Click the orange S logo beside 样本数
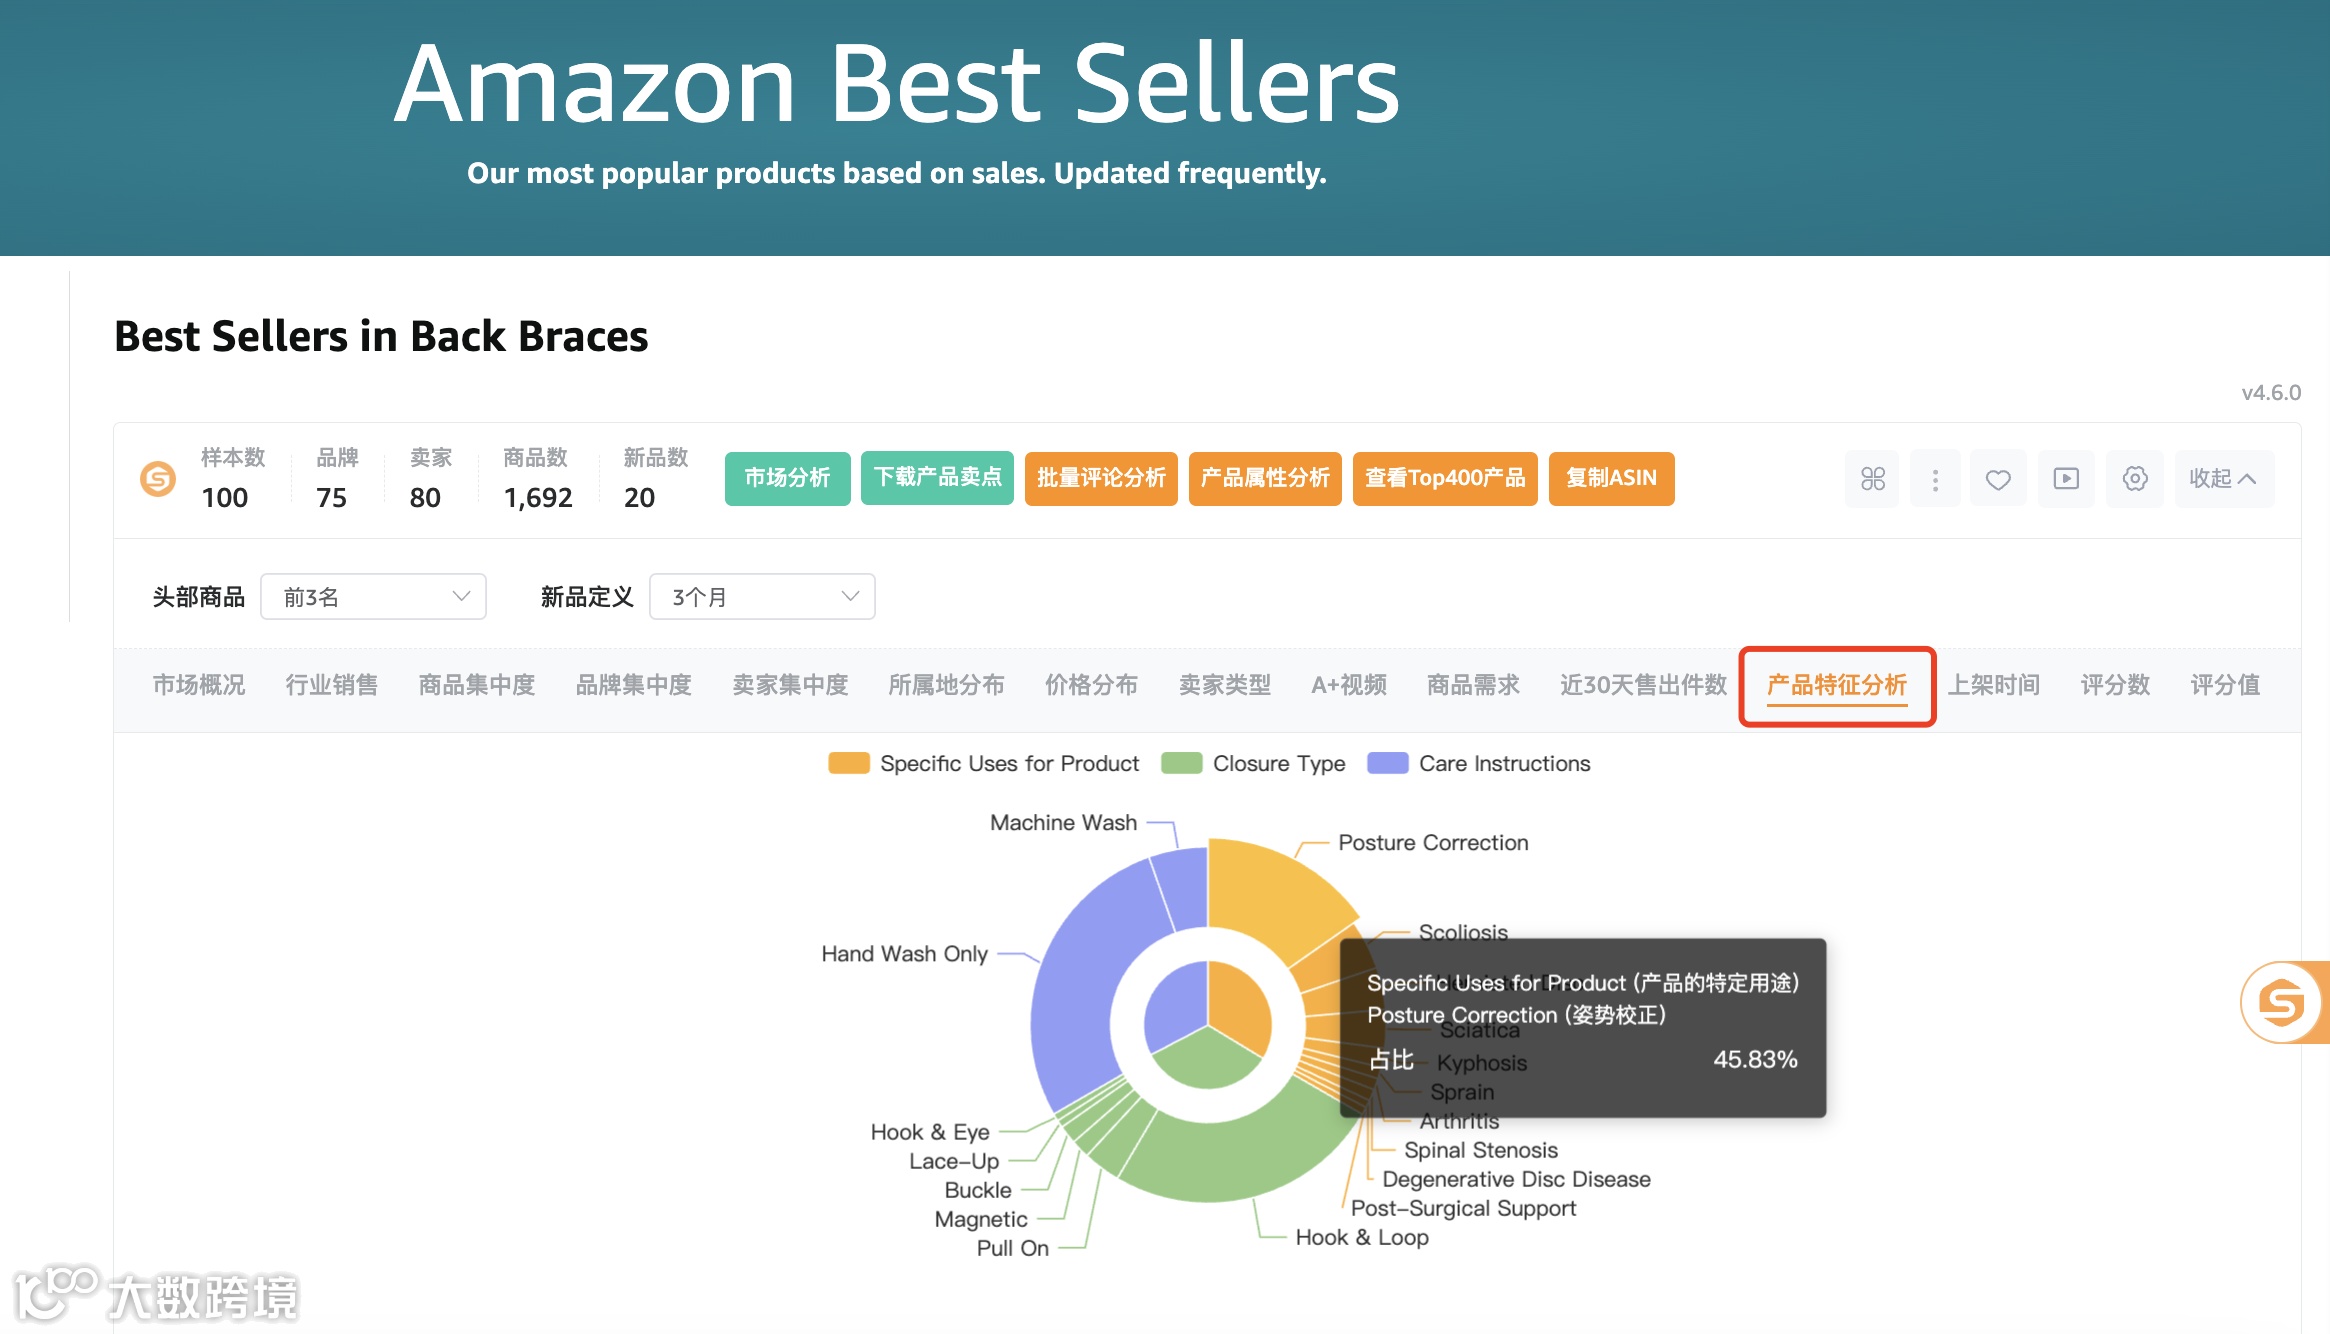The width and height of the screenshot is (2330, 1334). (158, 479)
